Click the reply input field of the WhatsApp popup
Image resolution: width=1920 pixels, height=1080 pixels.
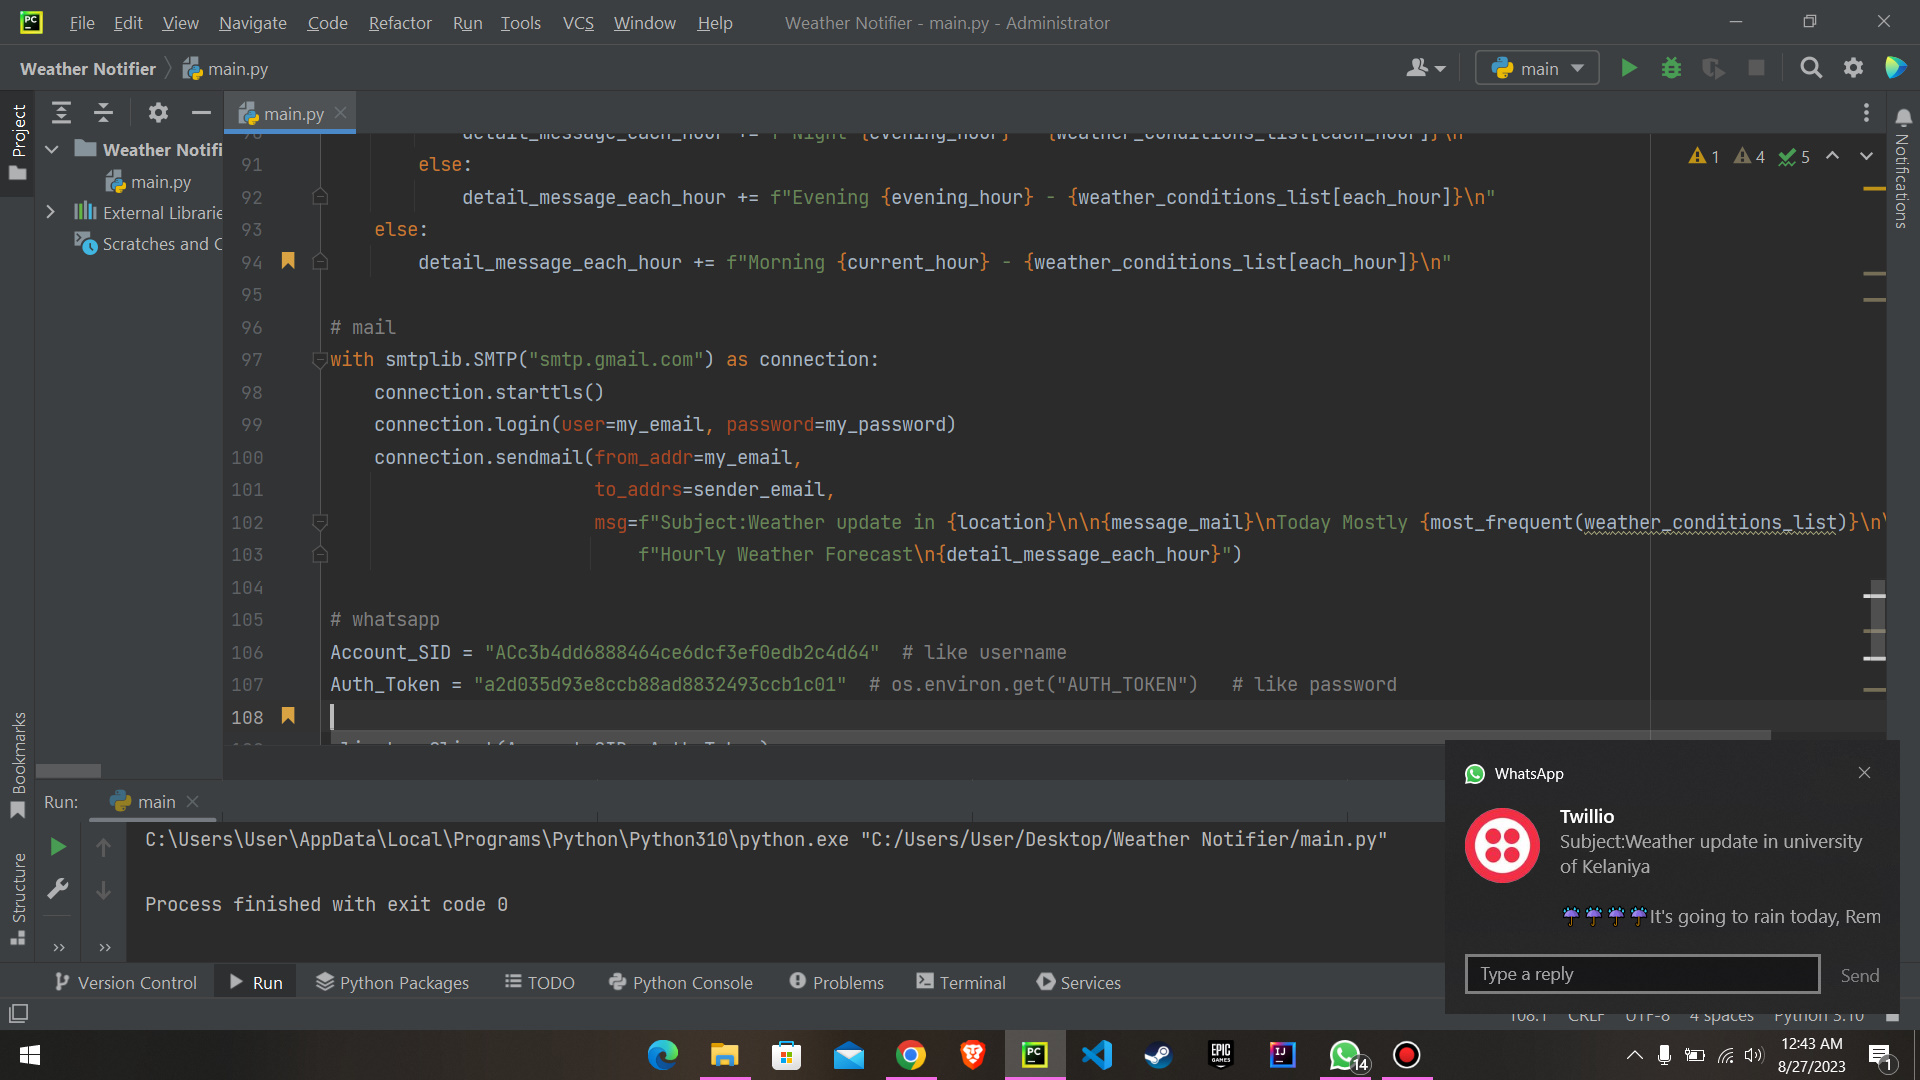click(x=1641, y=973)
